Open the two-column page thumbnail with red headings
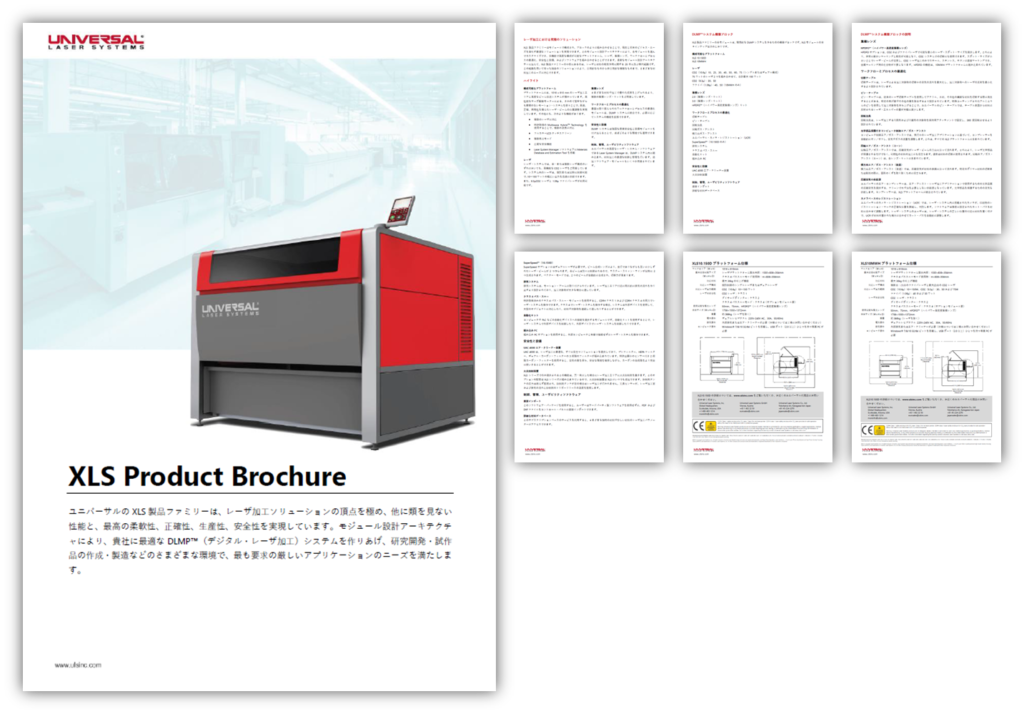The width and height of the screenshot is (1024, 714). click(589, 128)
